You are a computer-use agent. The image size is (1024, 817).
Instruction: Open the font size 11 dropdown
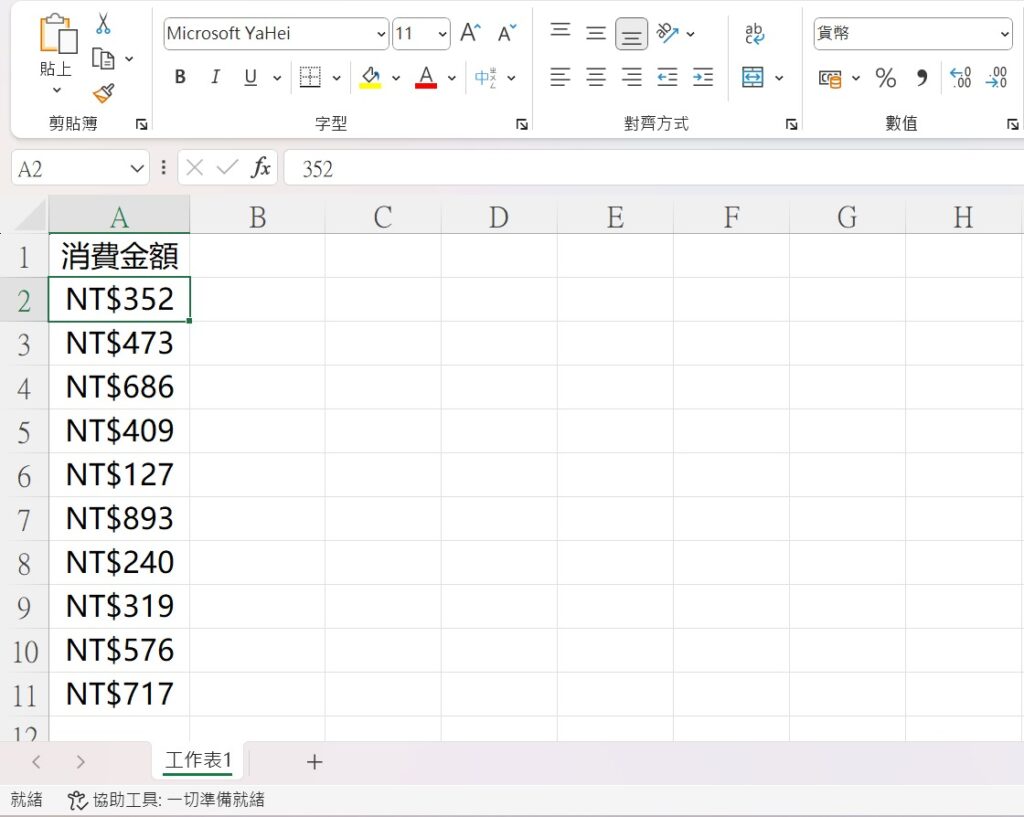(x=443, y=34)
